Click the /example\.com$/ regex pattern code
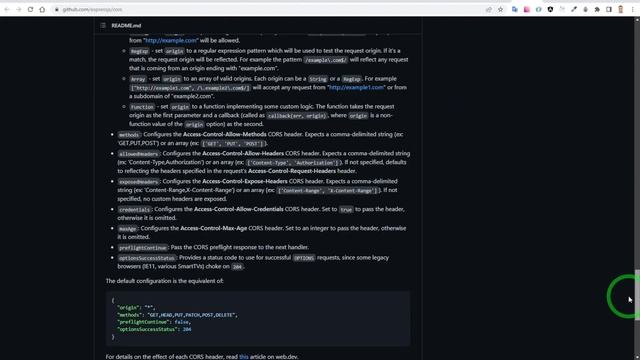 tap(326, 60)
